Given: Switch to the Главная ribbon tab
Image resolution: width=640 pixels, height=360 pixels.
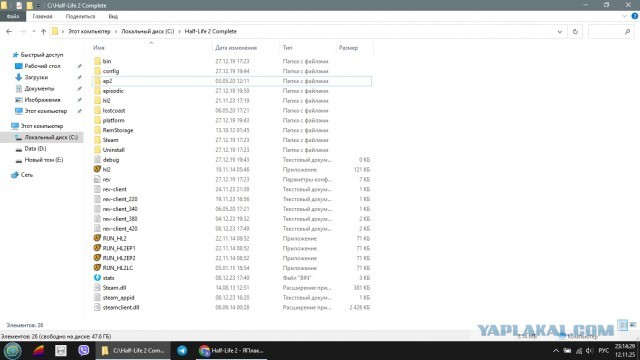Looking at the screenshot, I should [x=42, y=16].
